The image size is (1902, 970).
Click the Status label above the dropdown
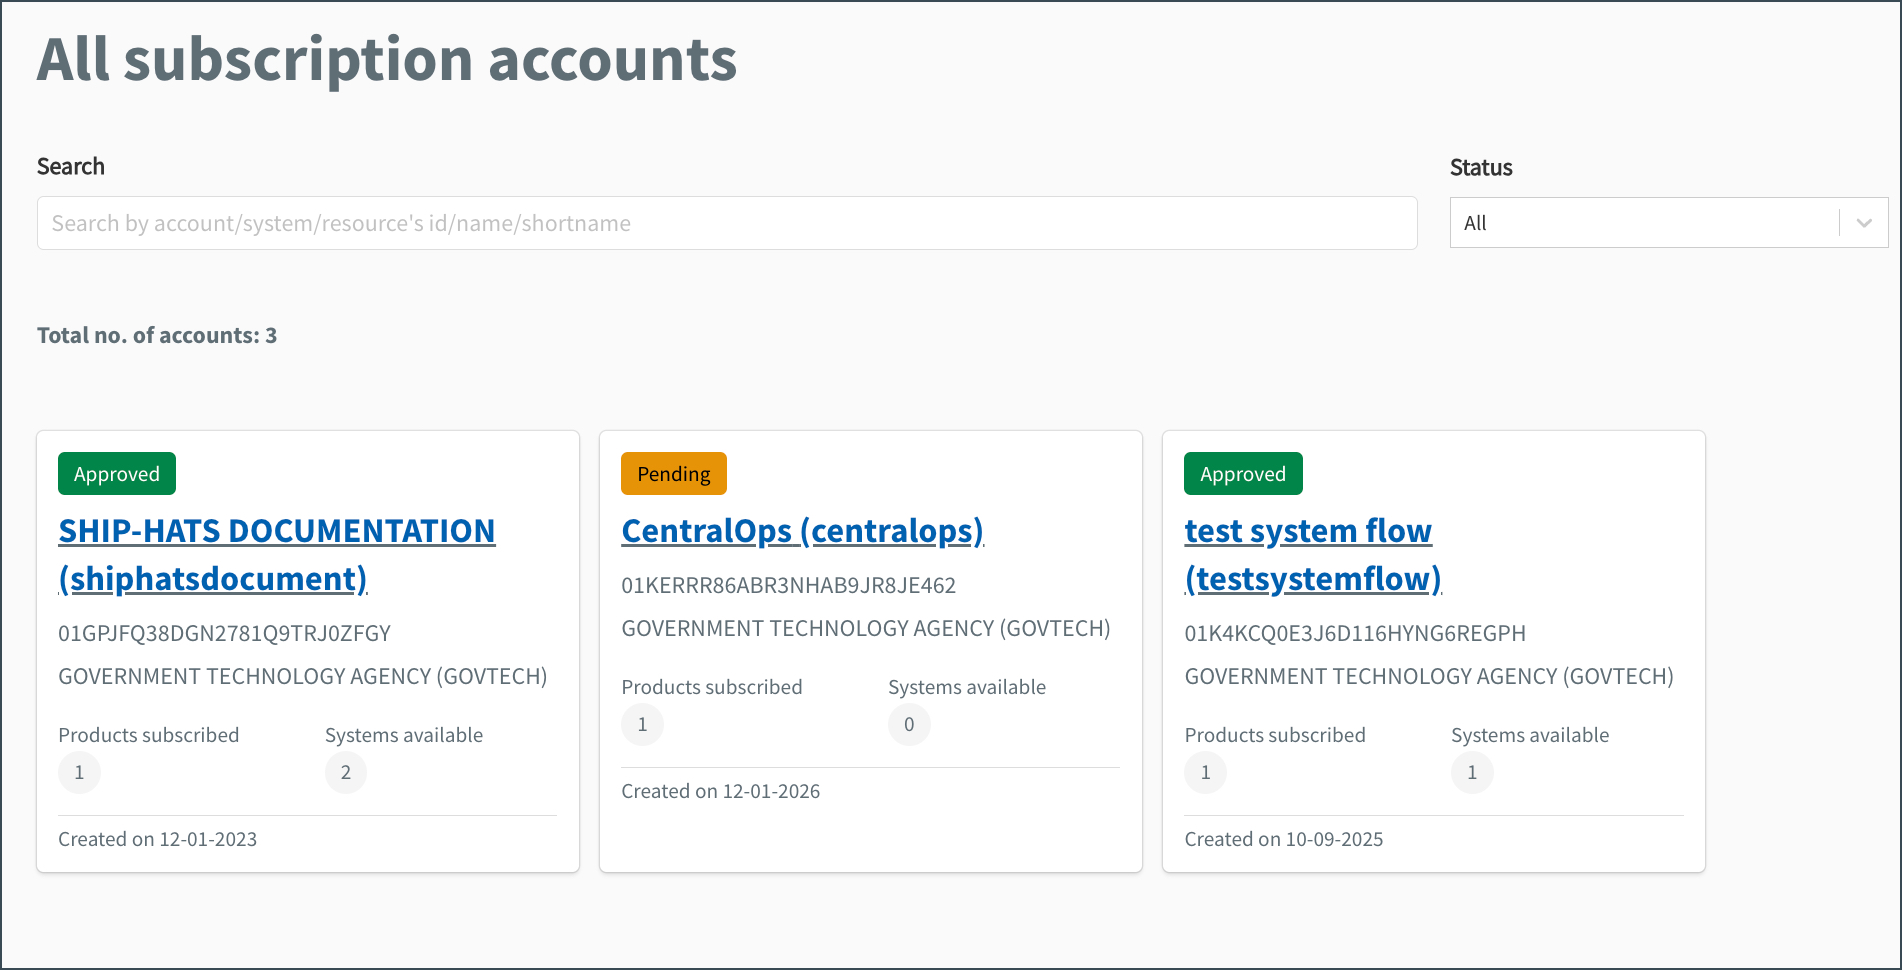[1481, 167]
